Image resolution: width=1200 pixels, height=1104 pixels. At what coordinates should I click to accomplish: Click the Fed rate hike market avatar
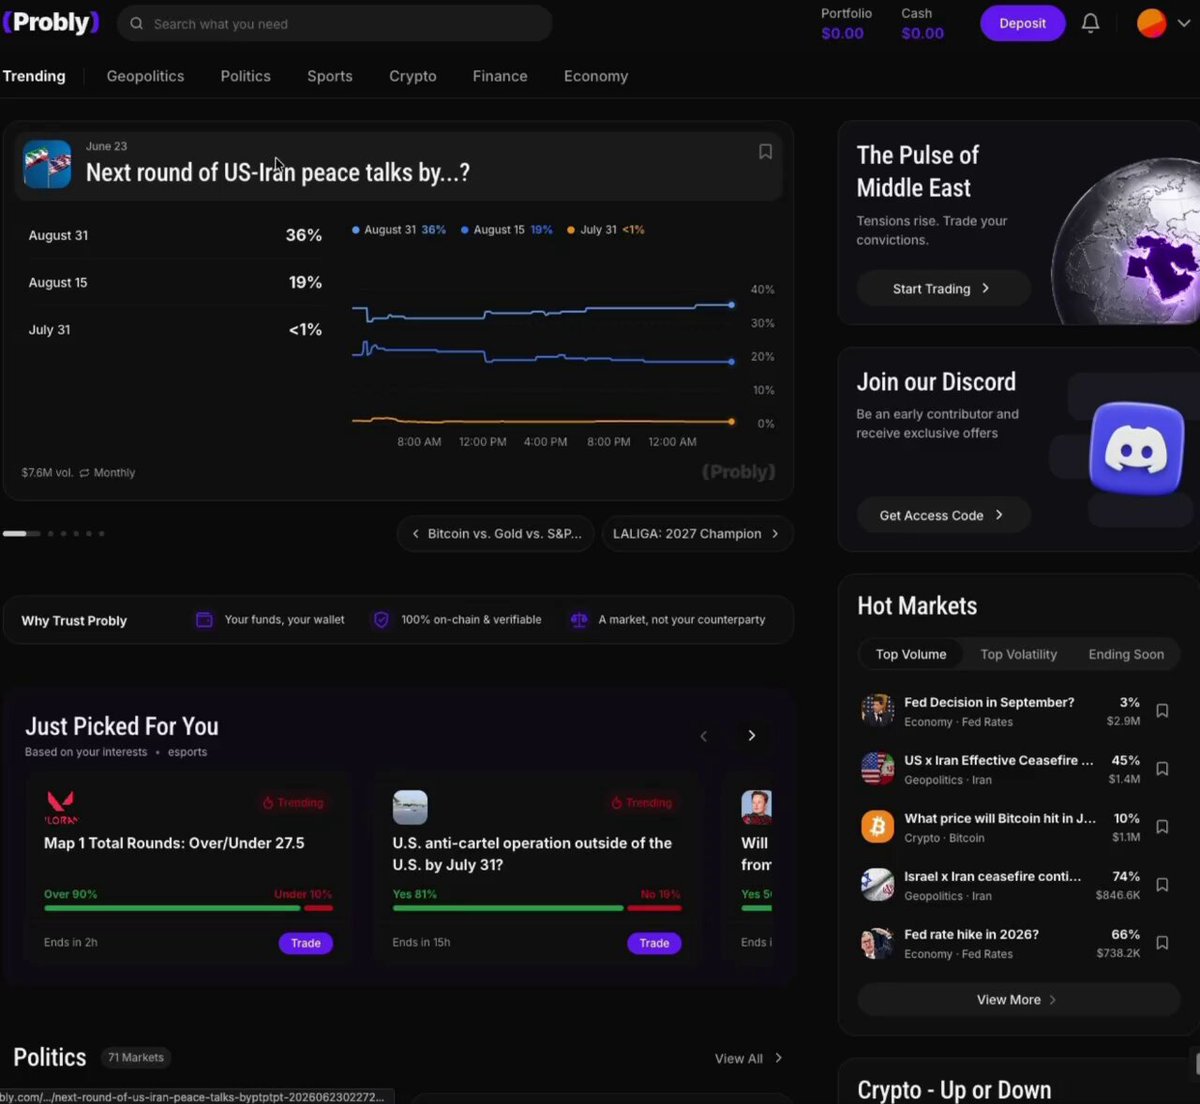[877, 943]
